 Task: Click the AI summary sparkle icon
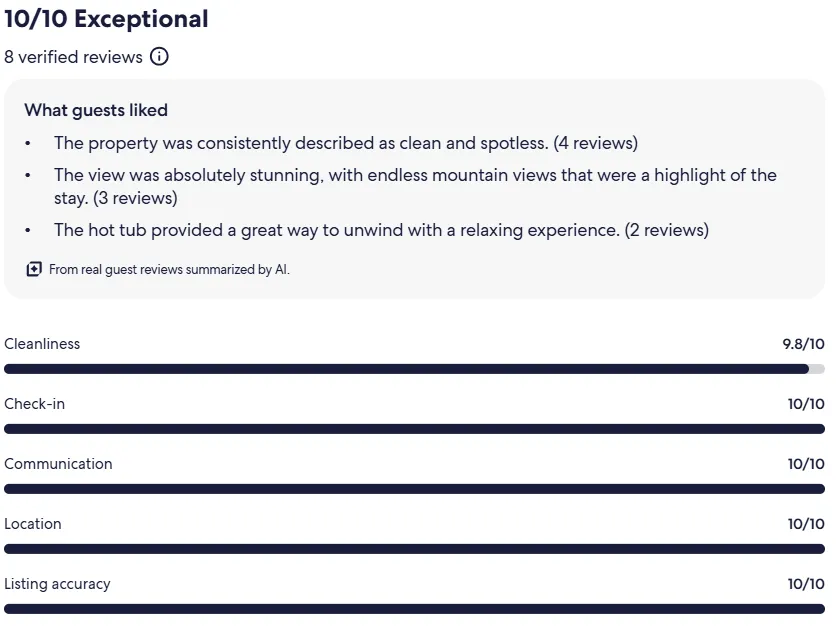34,269
